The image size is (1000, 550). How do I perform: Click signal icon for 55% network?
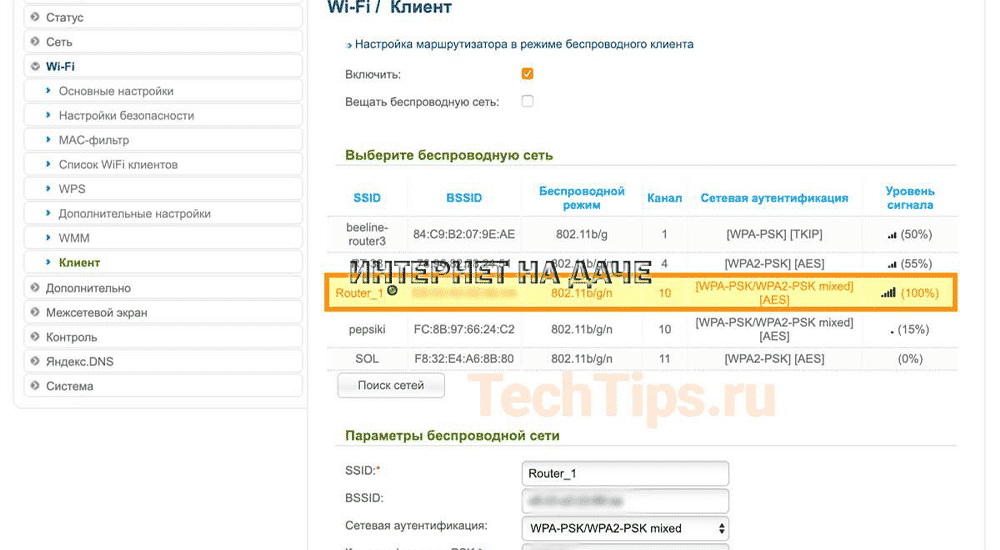(892, 265)
